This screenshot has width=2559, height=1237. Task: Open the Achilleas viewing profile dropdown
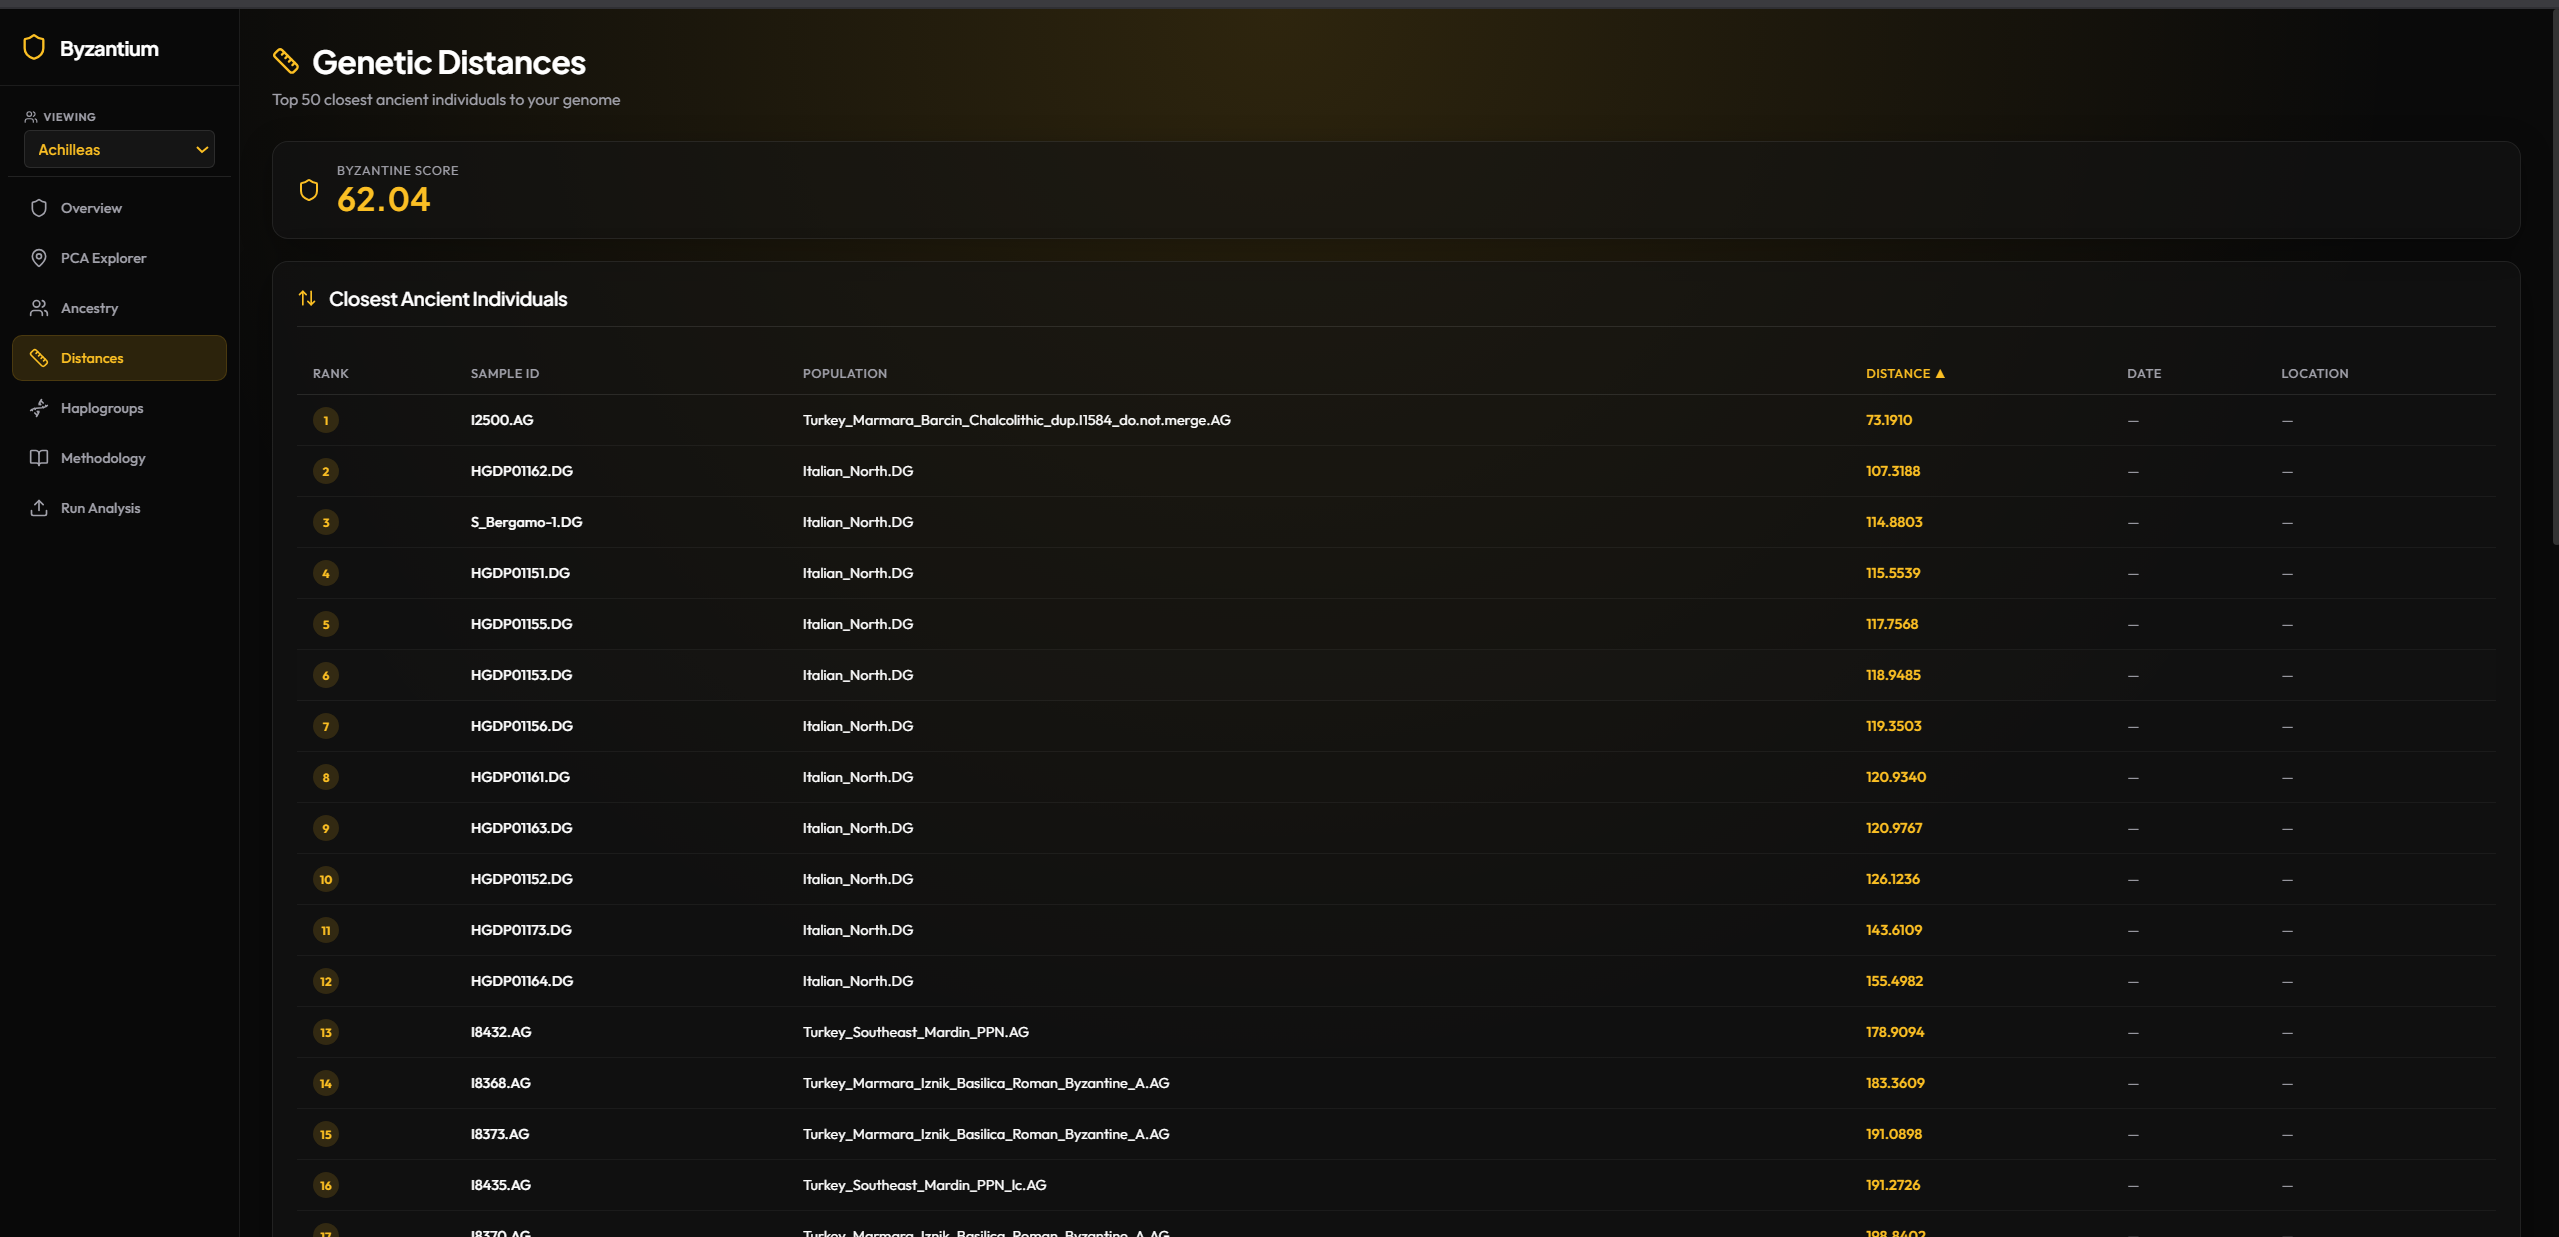click(x=119, y=150)
